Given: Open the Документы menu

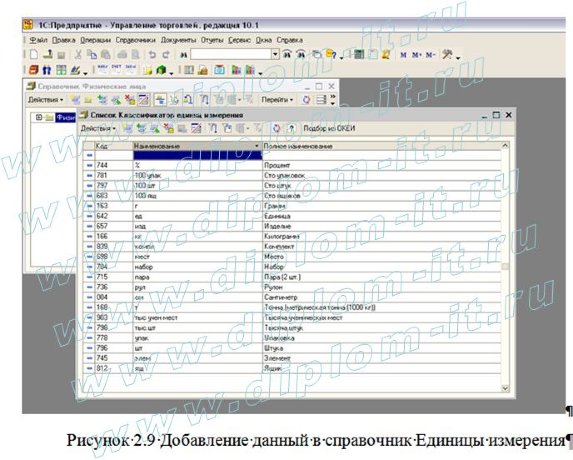Looking at the screenshot, I should (x=178, y=40).
